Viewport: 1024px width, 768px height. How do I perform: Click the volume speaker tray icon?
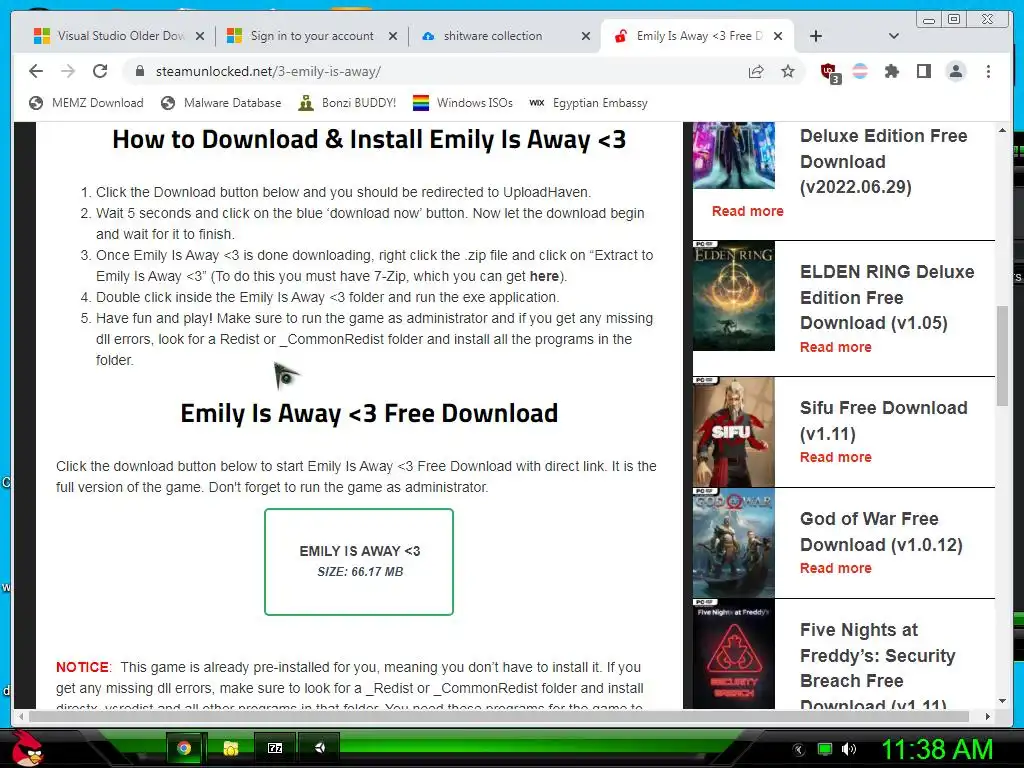point(848,749)
